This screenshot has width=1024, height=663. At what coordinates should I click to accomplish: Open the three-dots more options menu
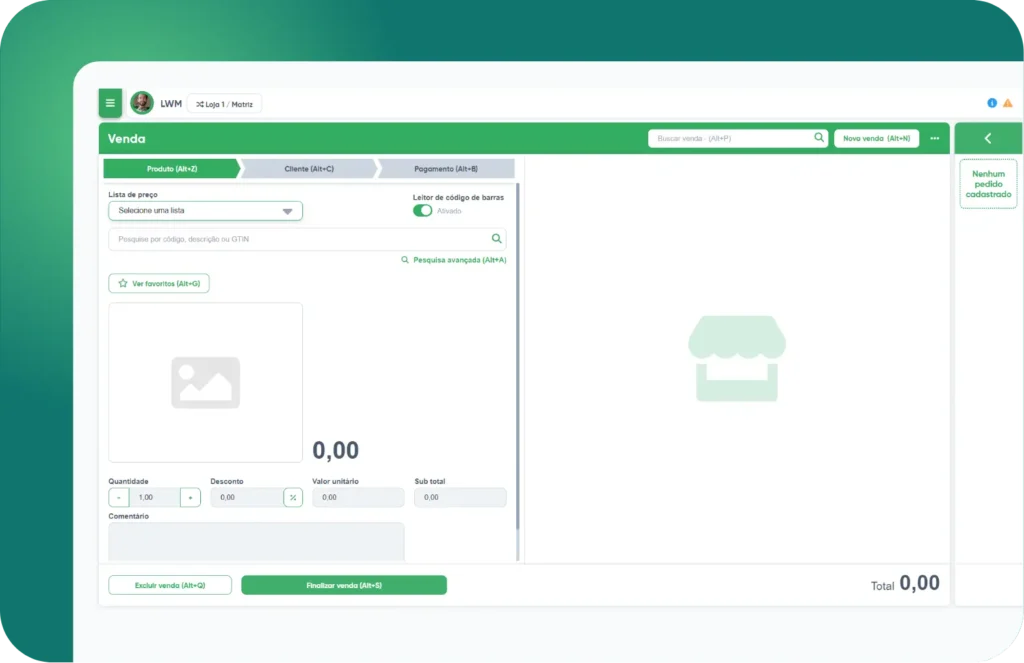(935, 138)
